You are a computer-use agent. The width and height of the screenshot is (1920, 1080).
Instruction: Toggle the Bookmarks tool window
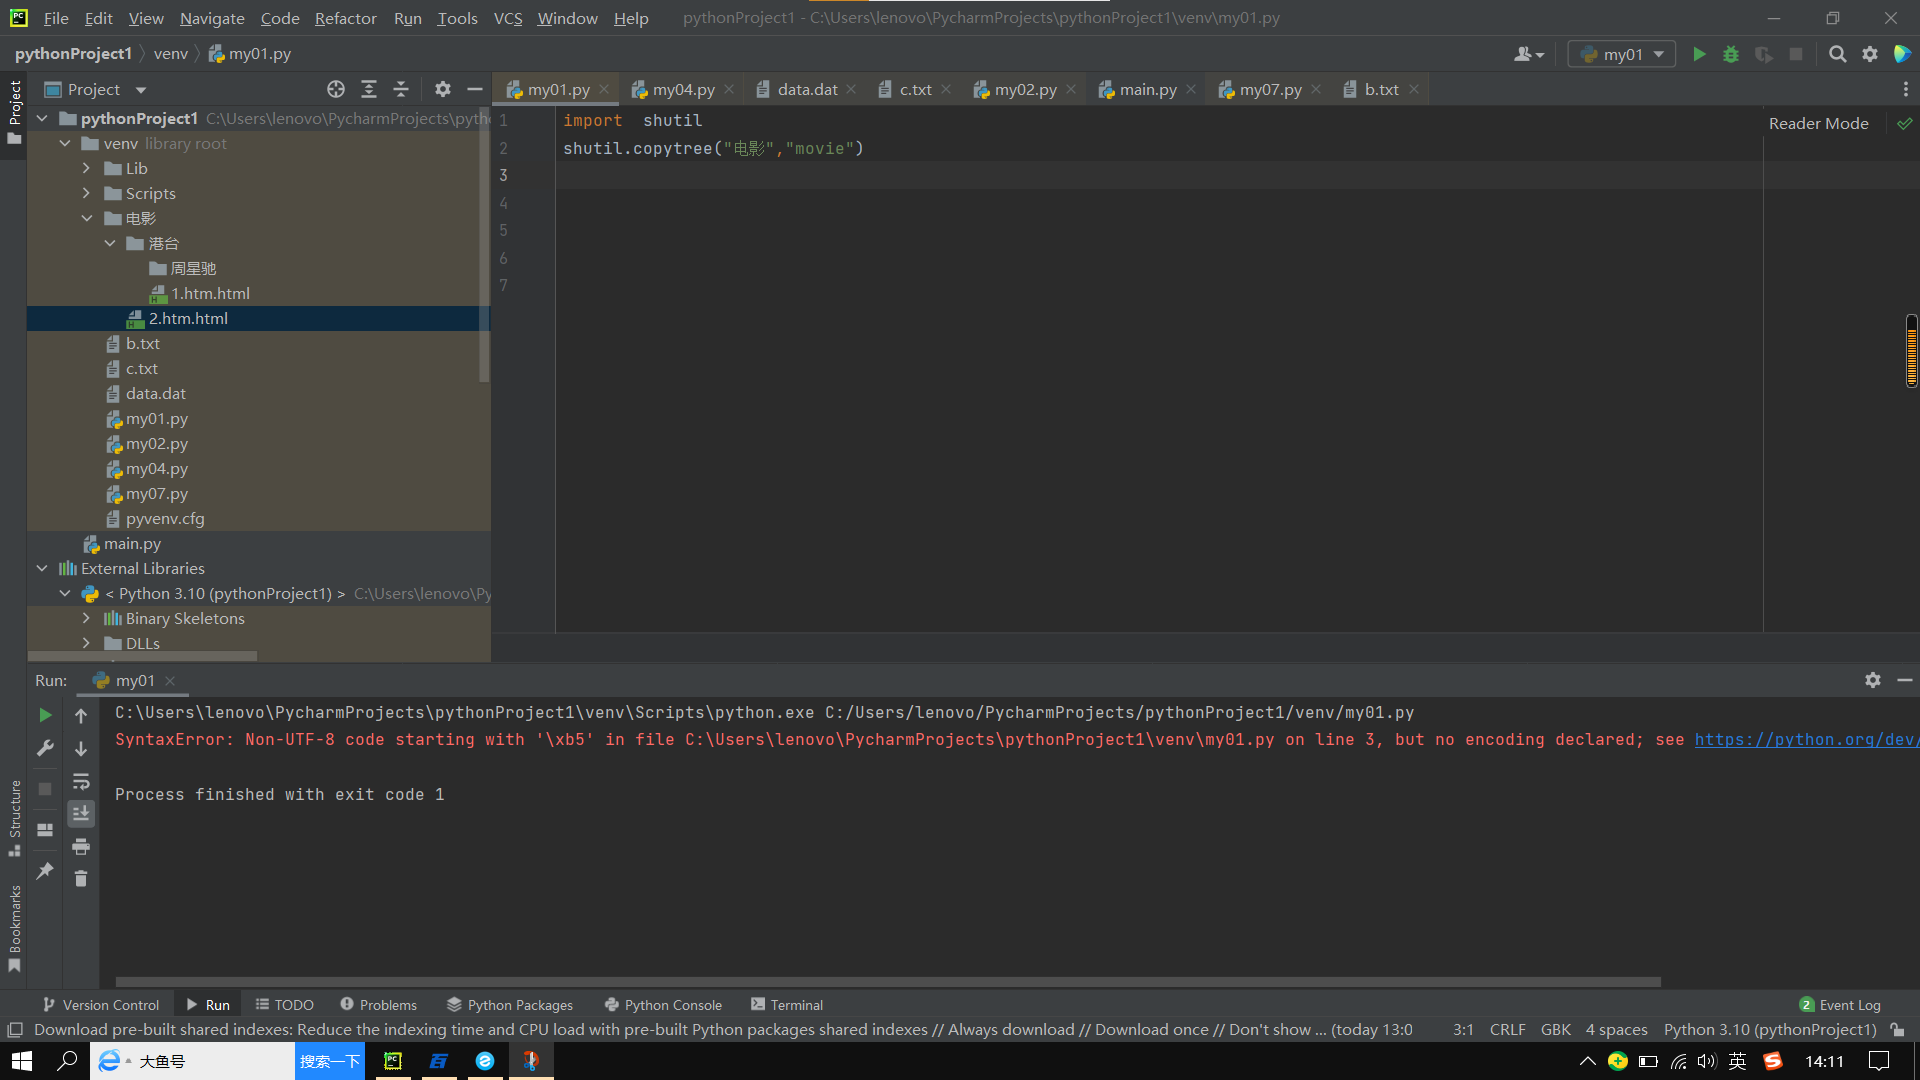[x=14, y=929]
